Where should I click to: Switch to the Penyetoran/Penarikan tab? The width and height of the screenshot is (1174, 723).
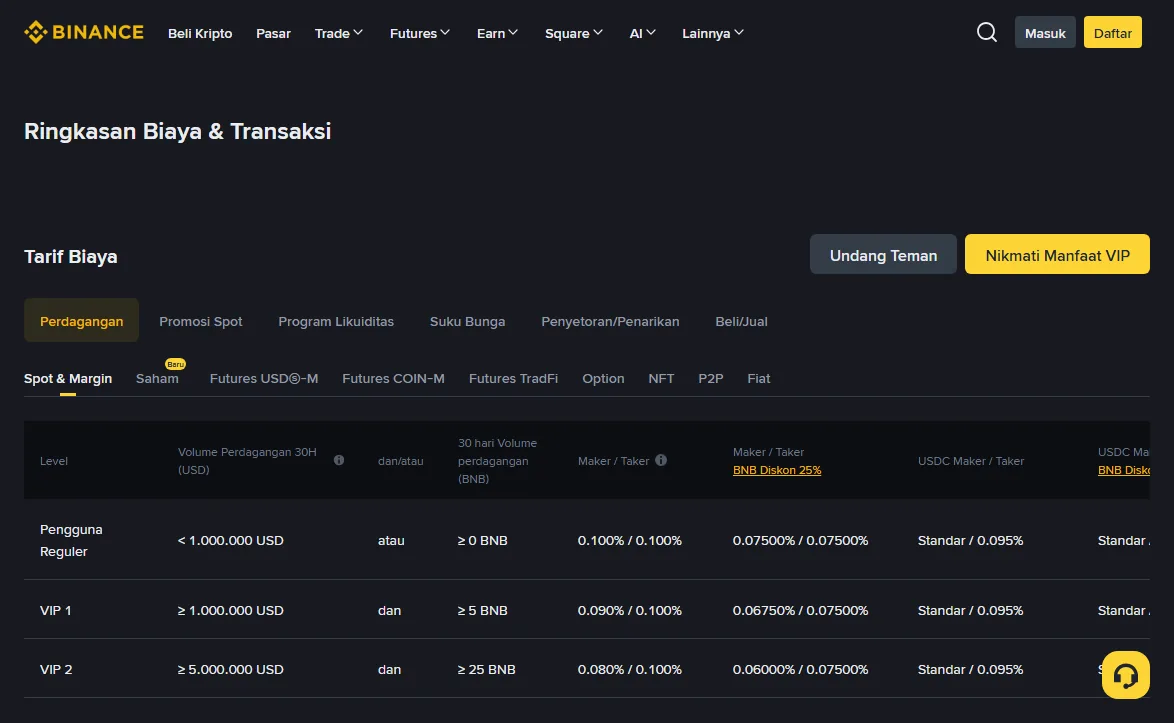[610, 321]
